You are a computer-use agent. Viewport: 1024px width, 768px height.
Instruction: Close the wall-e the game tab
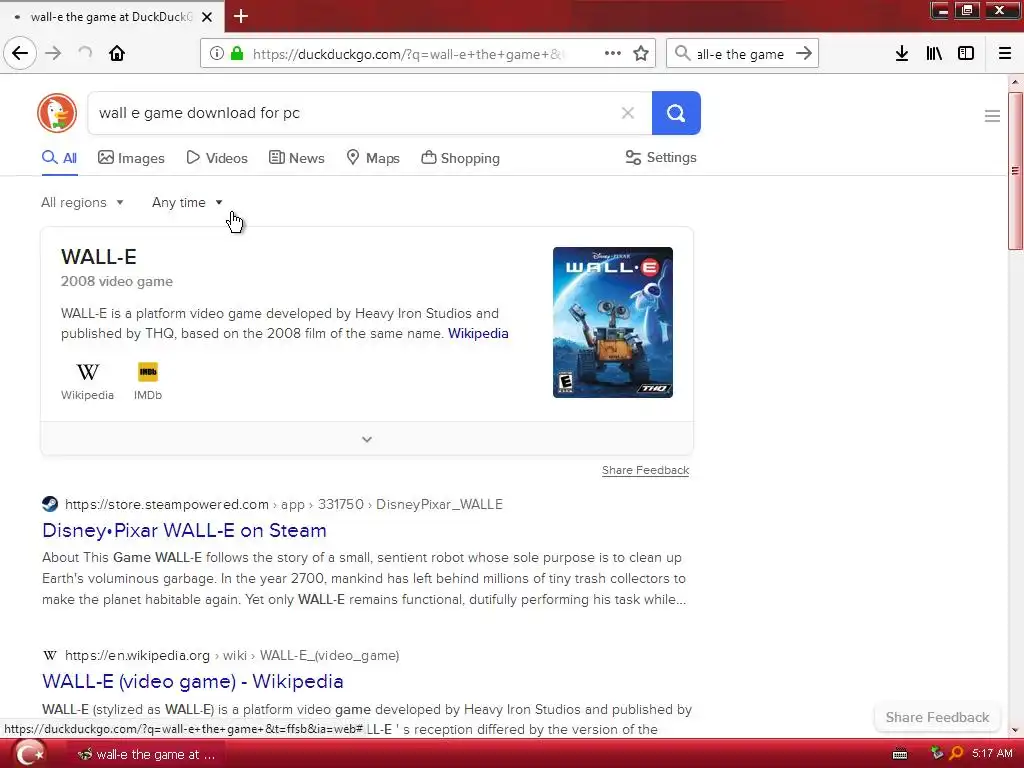[x=207, y=17]
